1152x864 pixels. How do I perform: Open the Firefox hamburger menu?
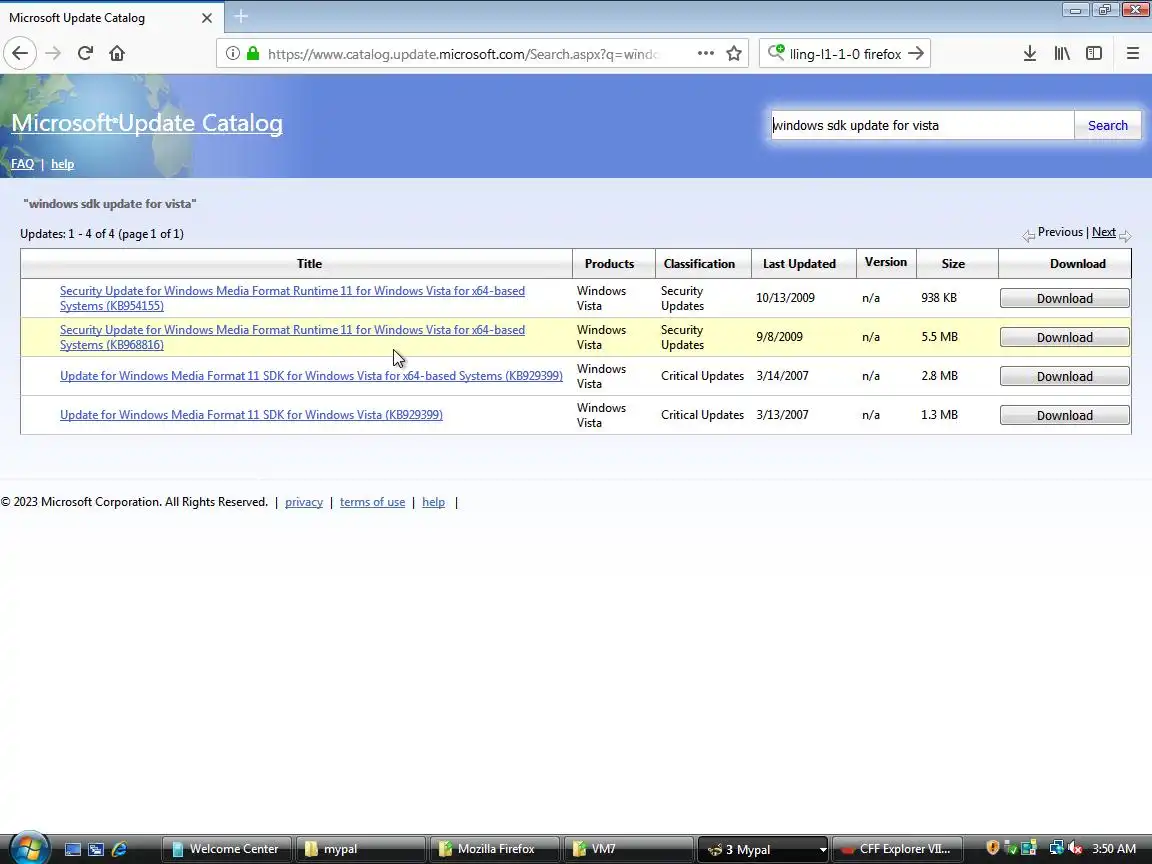(1132, 54)
